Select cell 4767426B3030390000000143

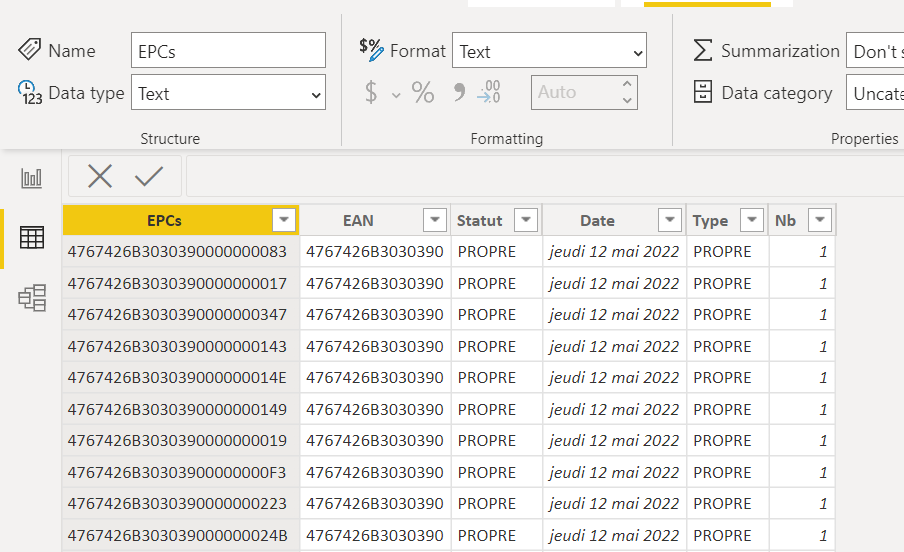point(180,346)
